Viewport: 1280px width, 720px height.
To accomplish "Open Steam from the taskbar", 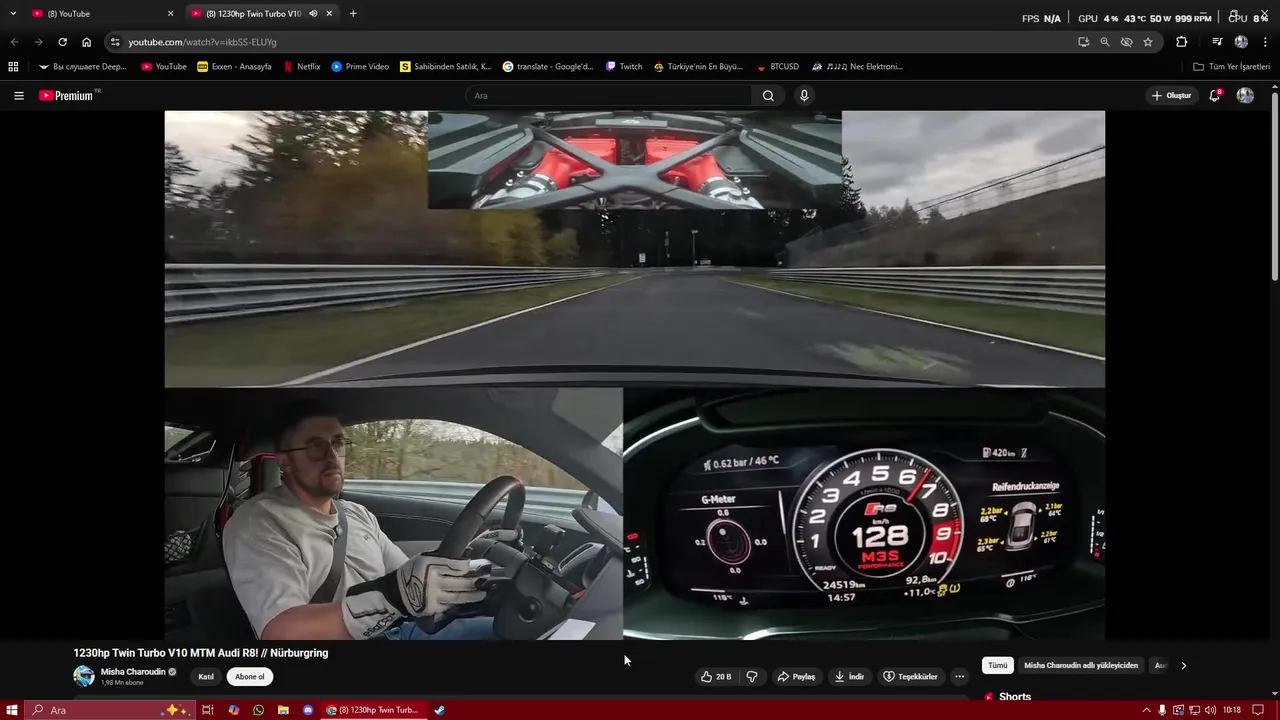I will 439,710.
